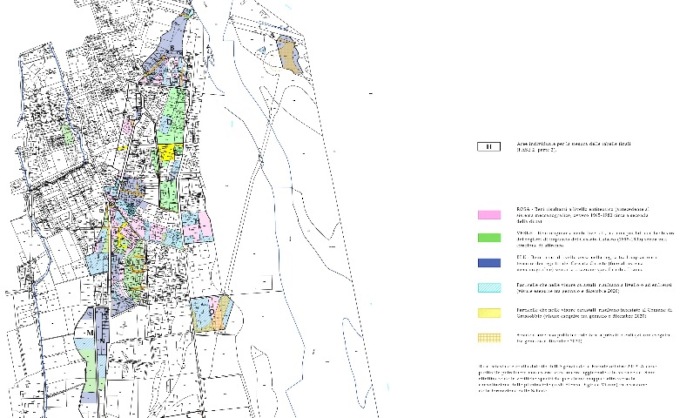The image size is (680, 418).
Task: Click the isolated small green parcel on the far left
Action: click(x=66, y=129)
